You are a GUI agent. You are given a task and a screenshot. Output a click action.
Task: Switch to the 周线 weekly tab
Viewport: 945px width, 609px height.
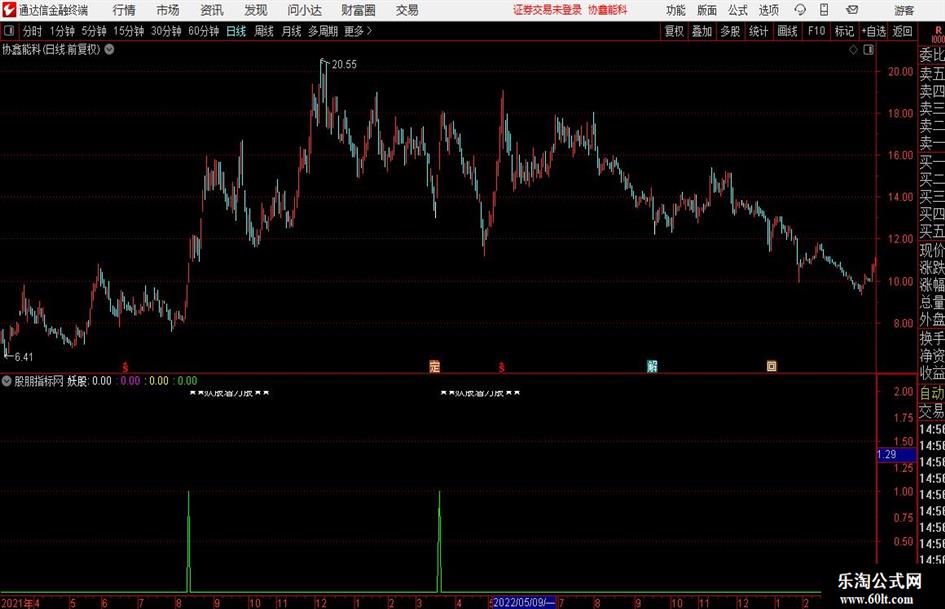264,31
